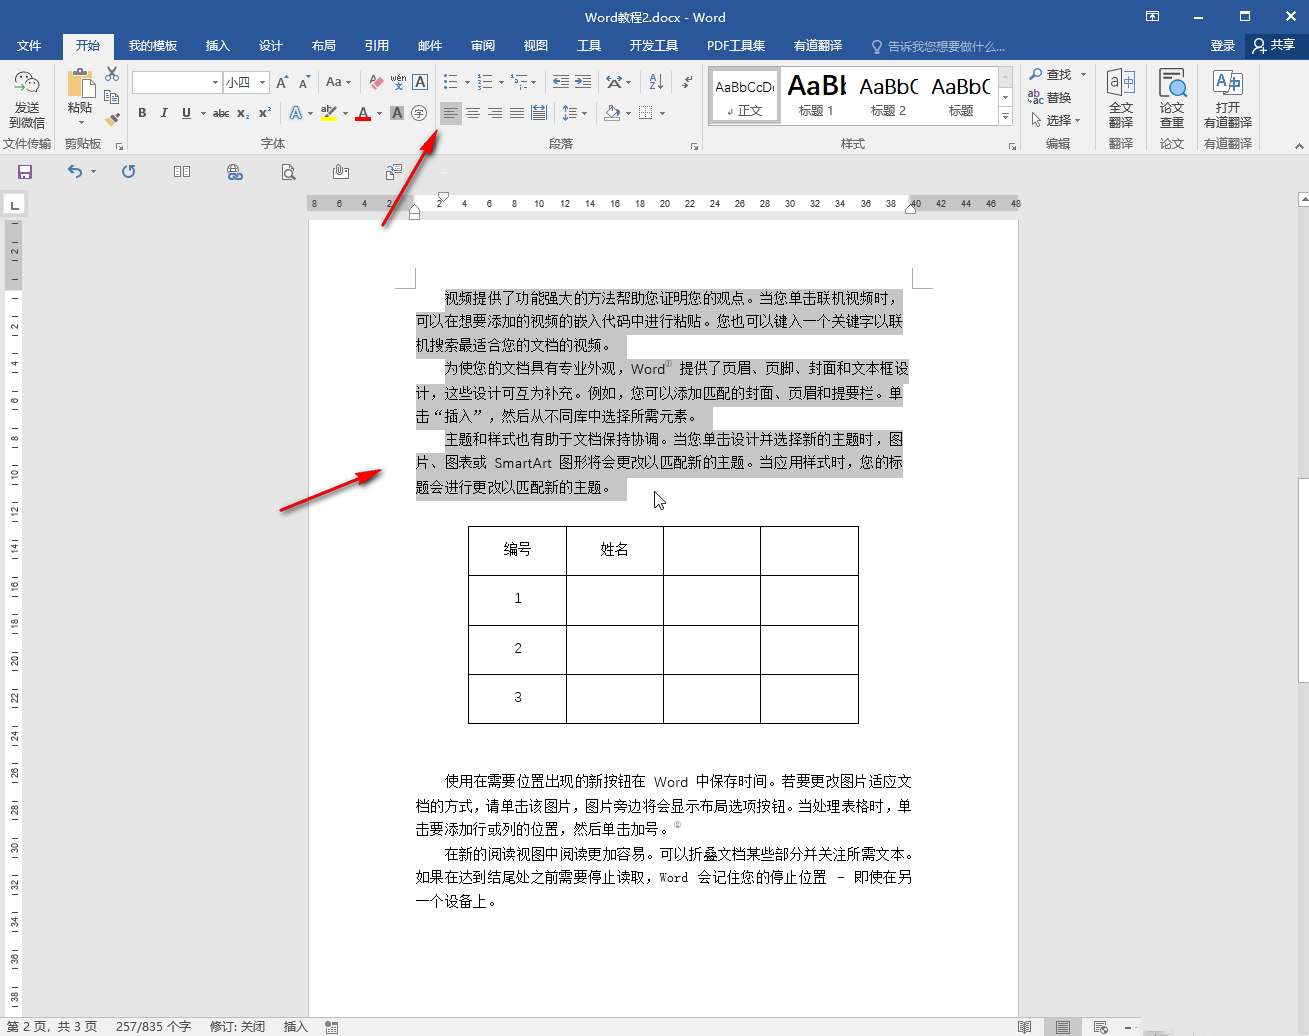1309x1036 pixels.
Task: Expand the bullets list dropdown
Action: (x=467, y=83)
